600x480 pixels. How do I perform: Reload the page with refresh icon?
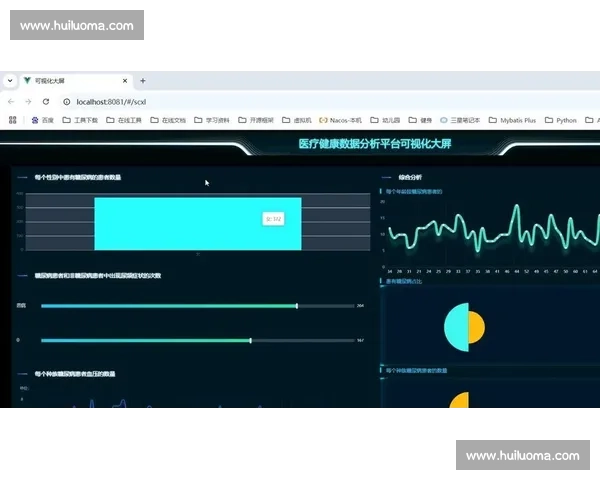45,101
